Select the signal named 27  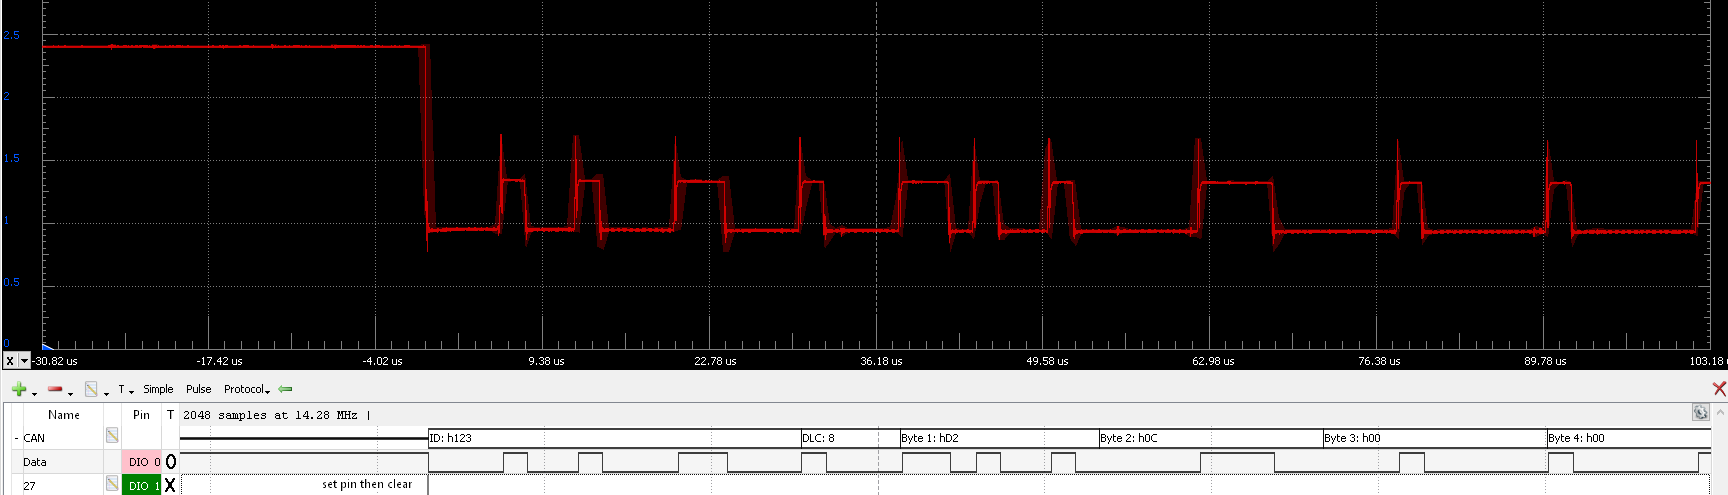pos(29,486)
